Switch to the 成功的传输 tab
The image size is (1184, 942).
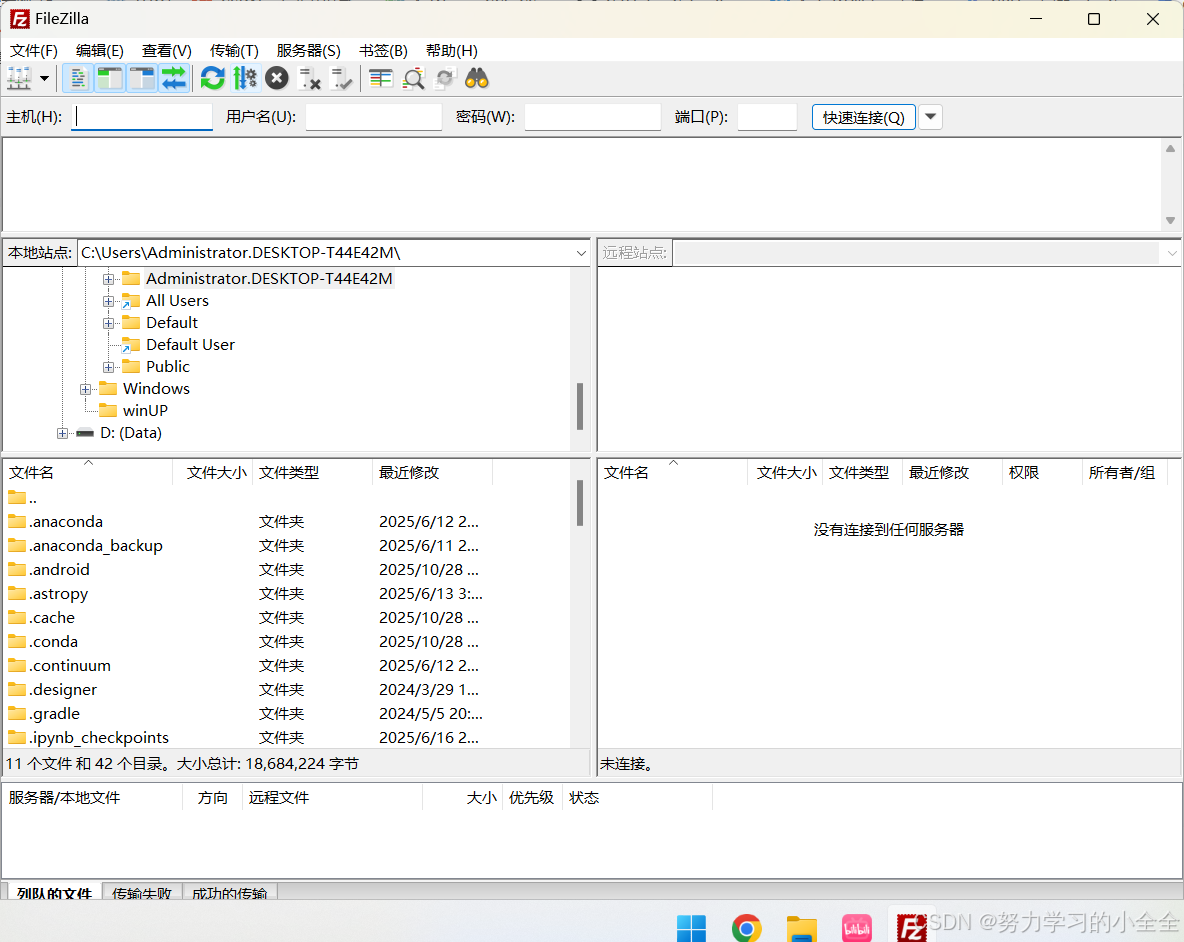[x=230, y=893]
